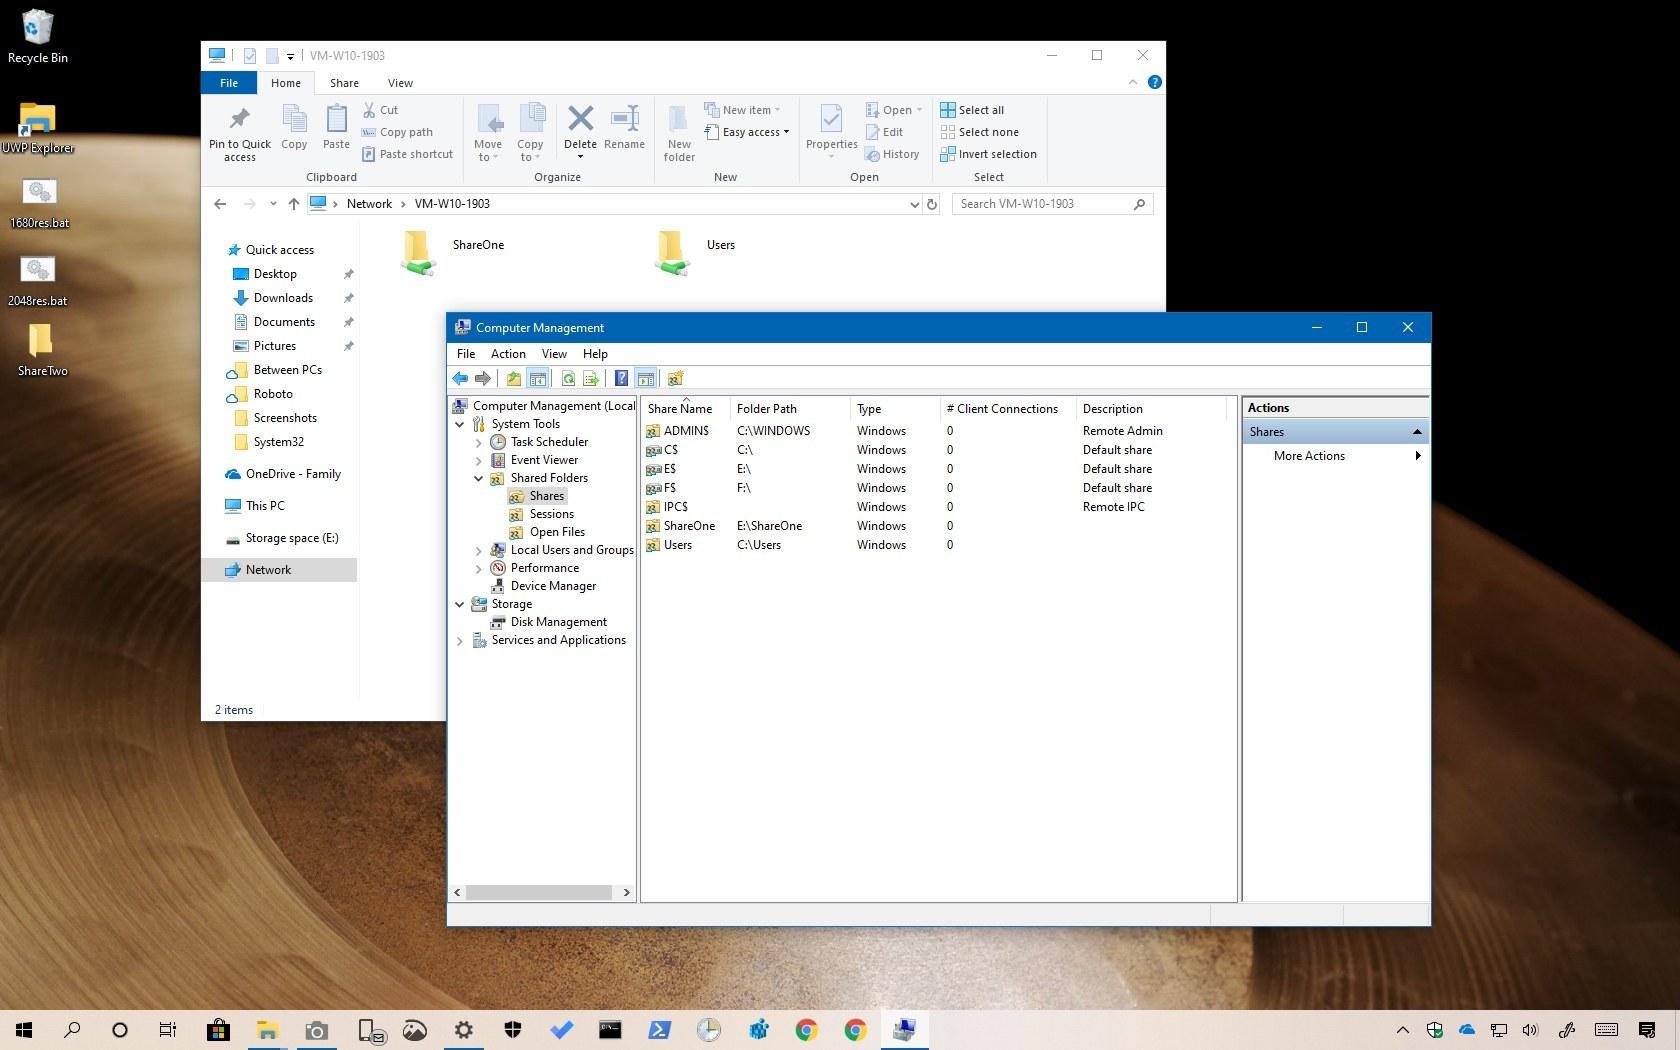The width and height of the screenshot is (1680, 1050).
Task: Select This PC in Explorer navigation pane
Action: [x=255, y=506]
